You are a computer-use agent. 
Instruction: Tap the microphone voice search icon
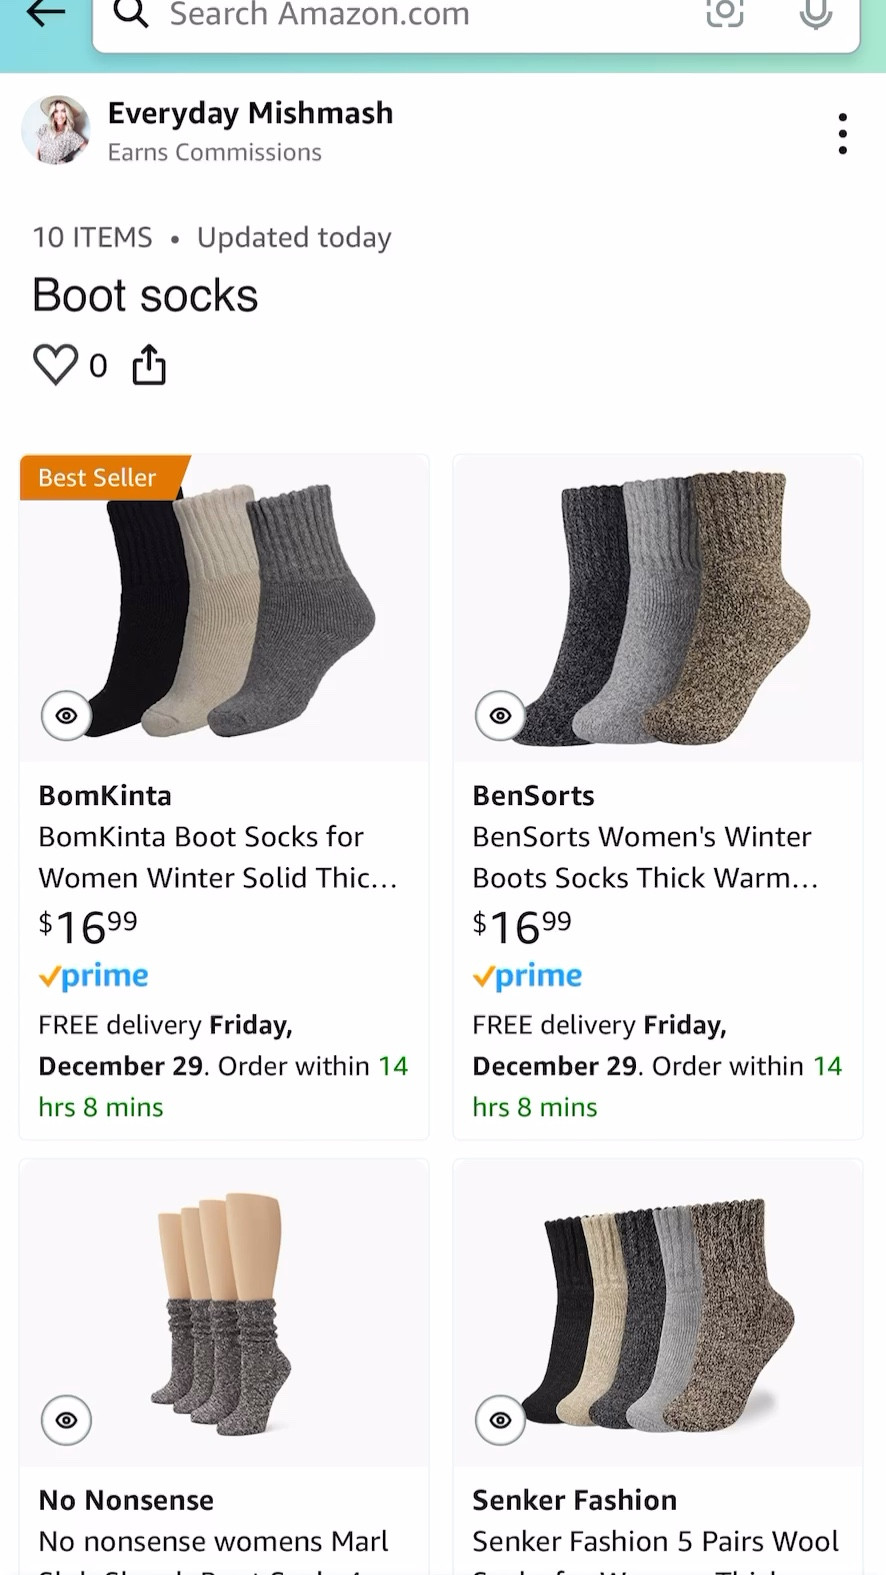(x=816, y=13)
